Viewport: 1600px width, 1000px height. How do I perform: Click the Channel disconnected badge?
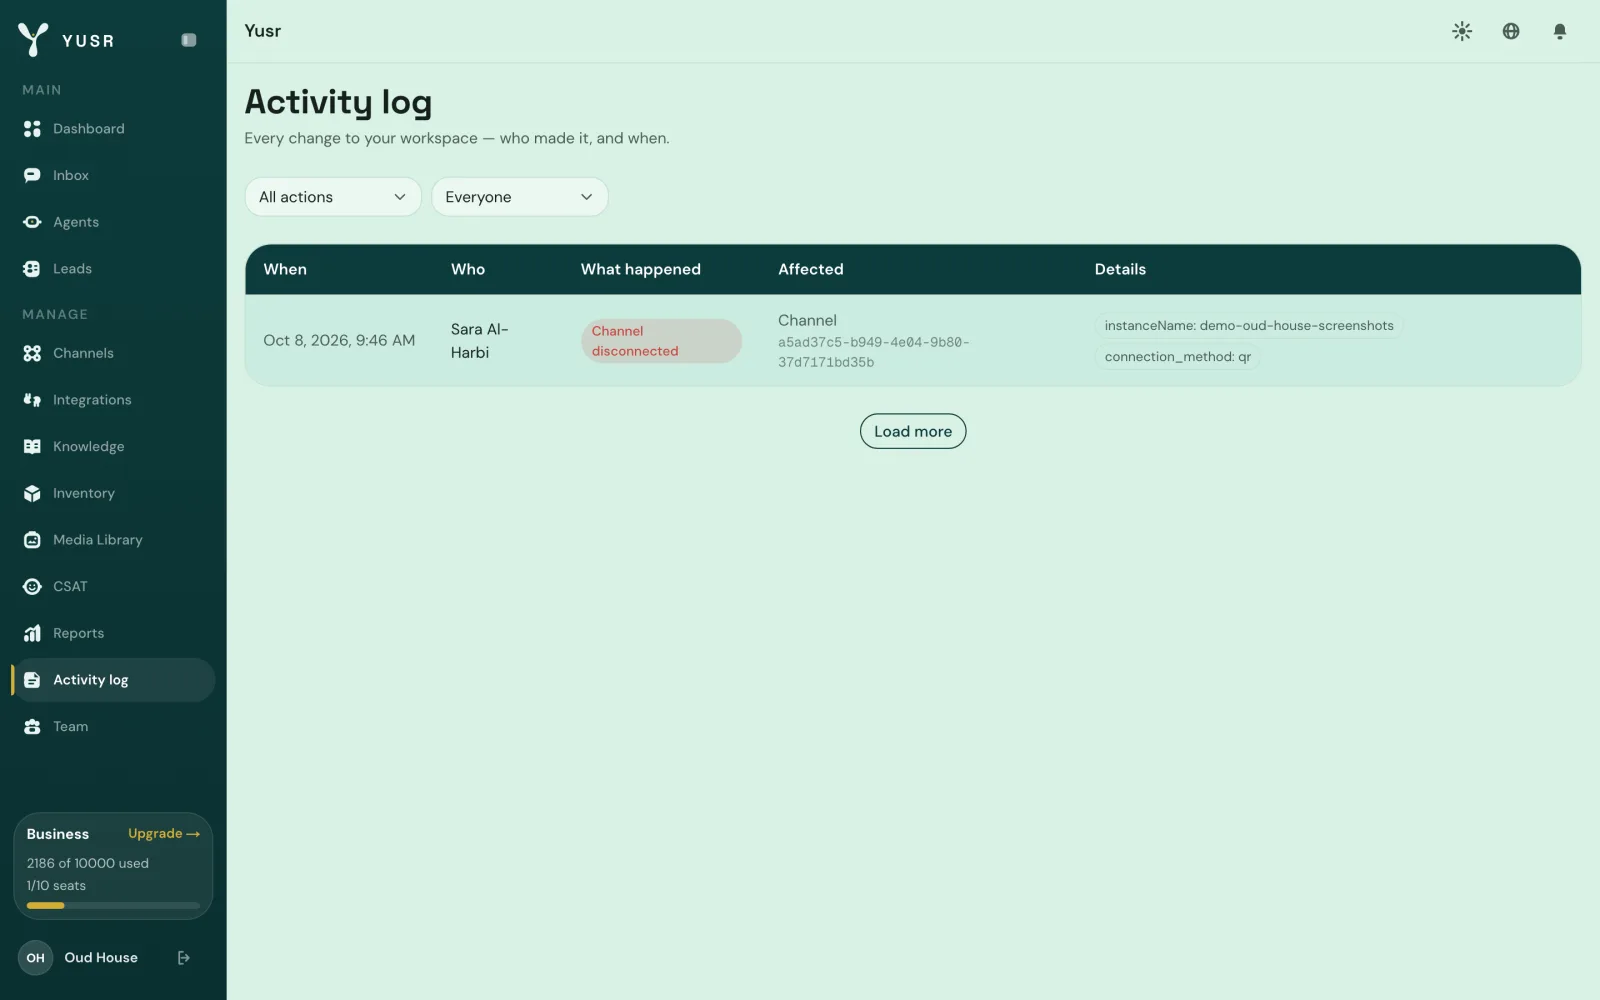click(661, 341)
